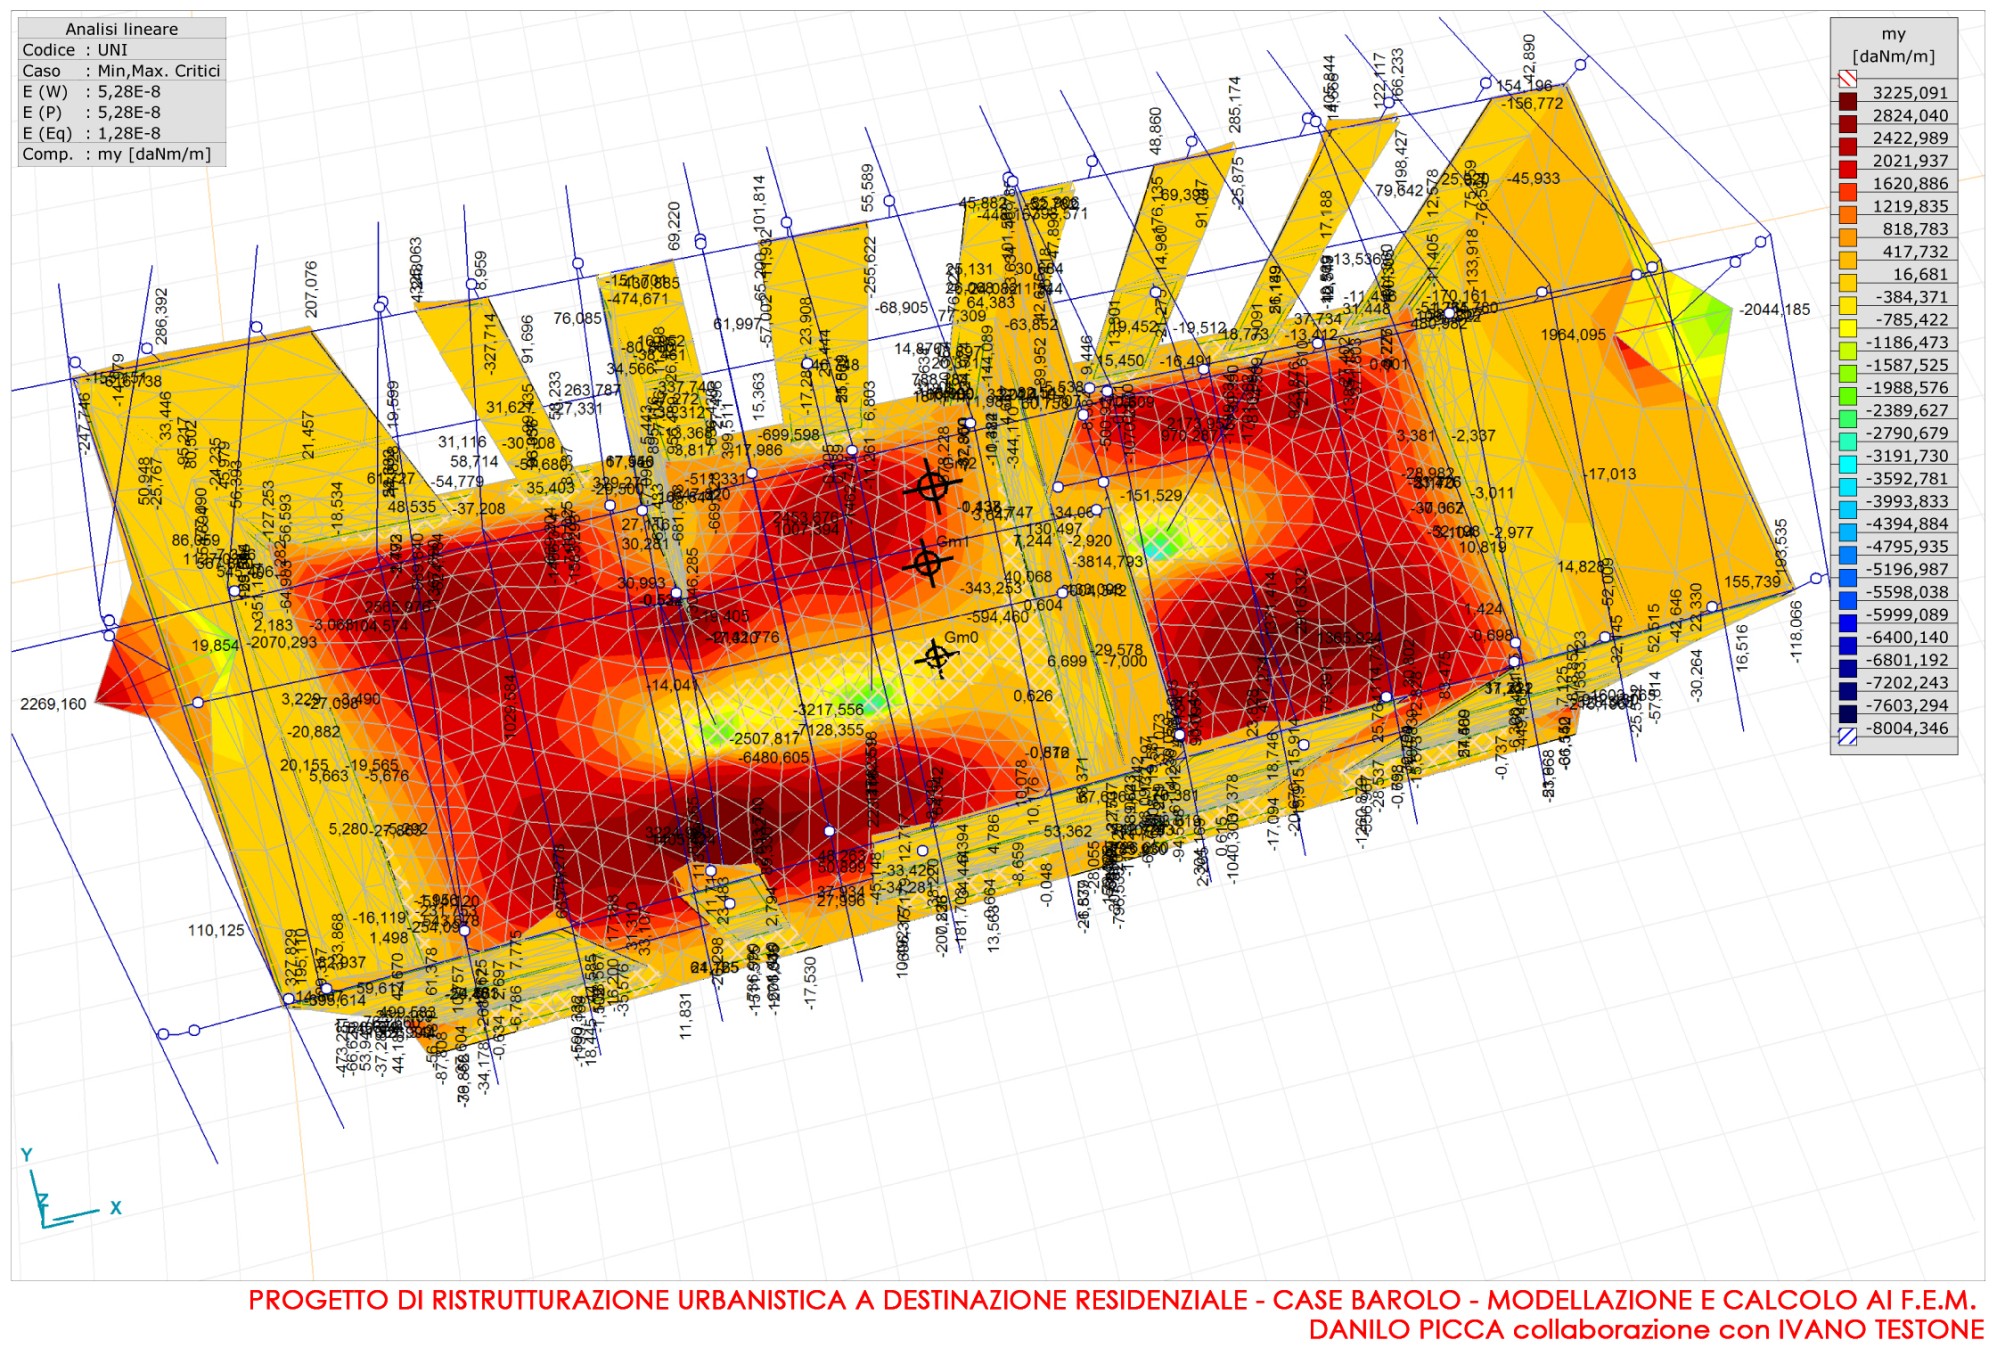Pick the orange swatch beside 818,783
2000x1348 pixels.
[1847, 237]
